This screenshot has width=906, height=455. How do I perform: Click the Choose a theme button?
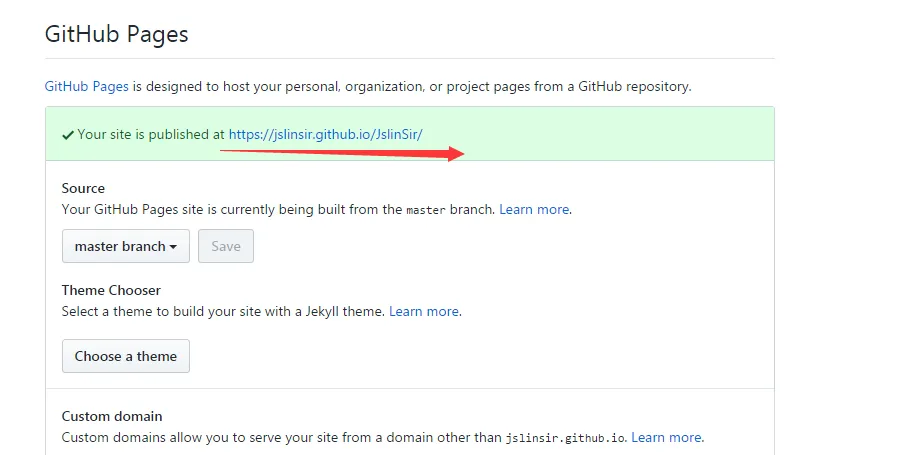coord(126,356)
